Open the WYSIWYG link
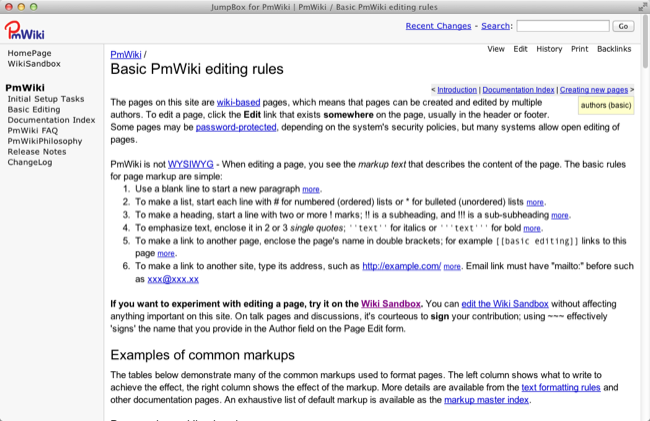The height and width of the screenshot is (421, 650). [191, 165]
